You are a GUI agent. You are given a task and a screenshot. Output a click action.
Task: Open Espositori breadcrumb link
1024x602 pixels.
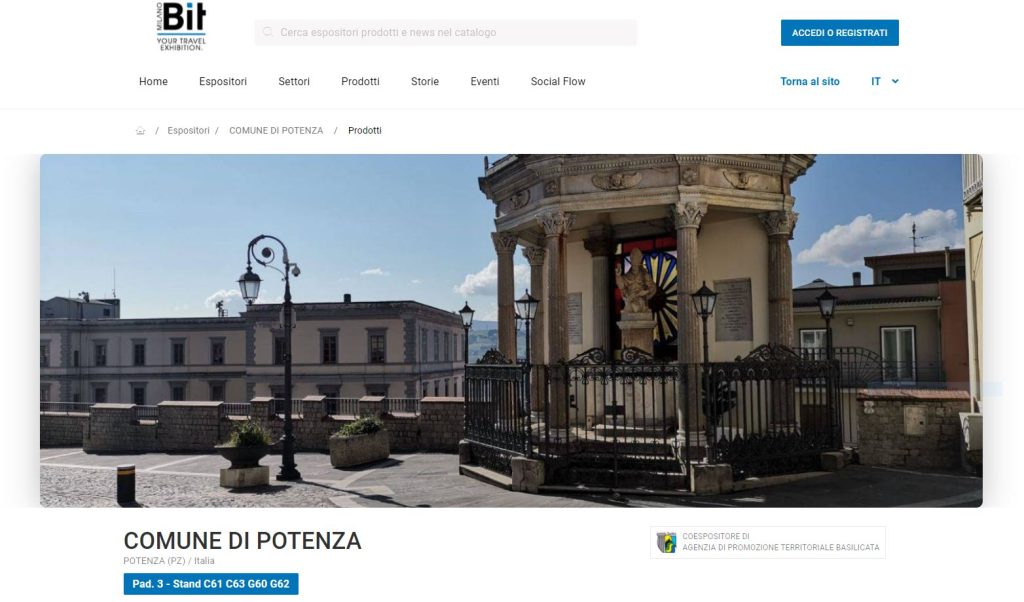pos(188,131)
